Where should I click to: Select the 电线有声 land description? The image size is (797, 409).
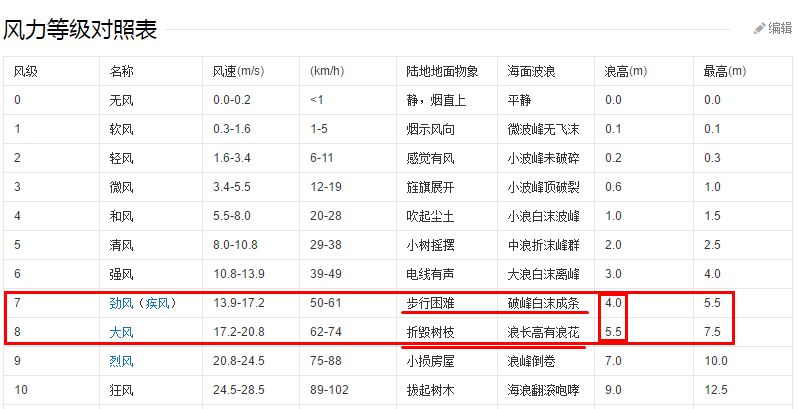pyautogui.click(x=431, y=274)
